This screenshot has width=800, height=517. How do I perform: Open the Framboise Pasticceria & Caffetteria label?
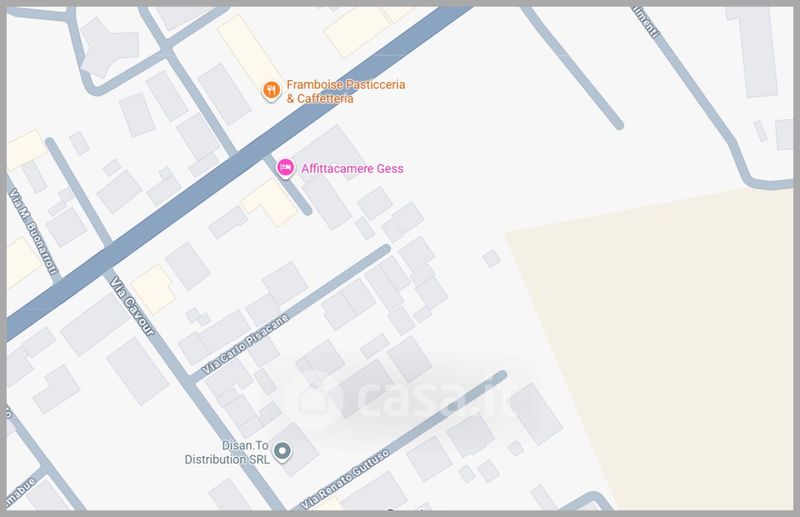(x=345, y=91)
